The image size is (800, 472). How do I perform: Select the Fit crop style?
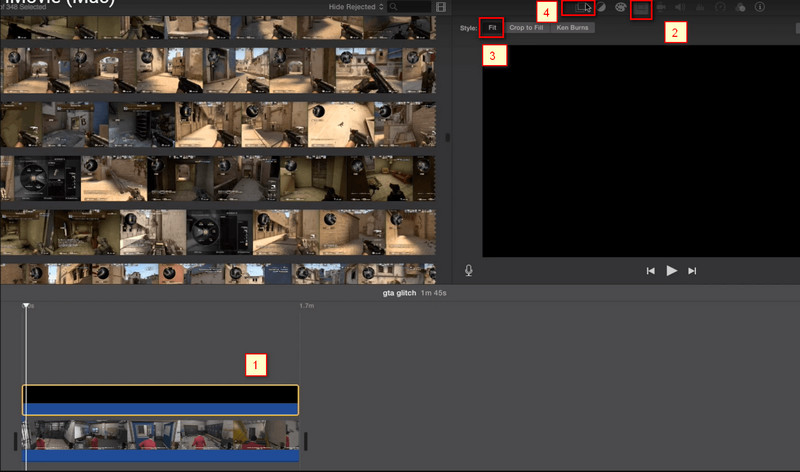[x=492, y=28]
